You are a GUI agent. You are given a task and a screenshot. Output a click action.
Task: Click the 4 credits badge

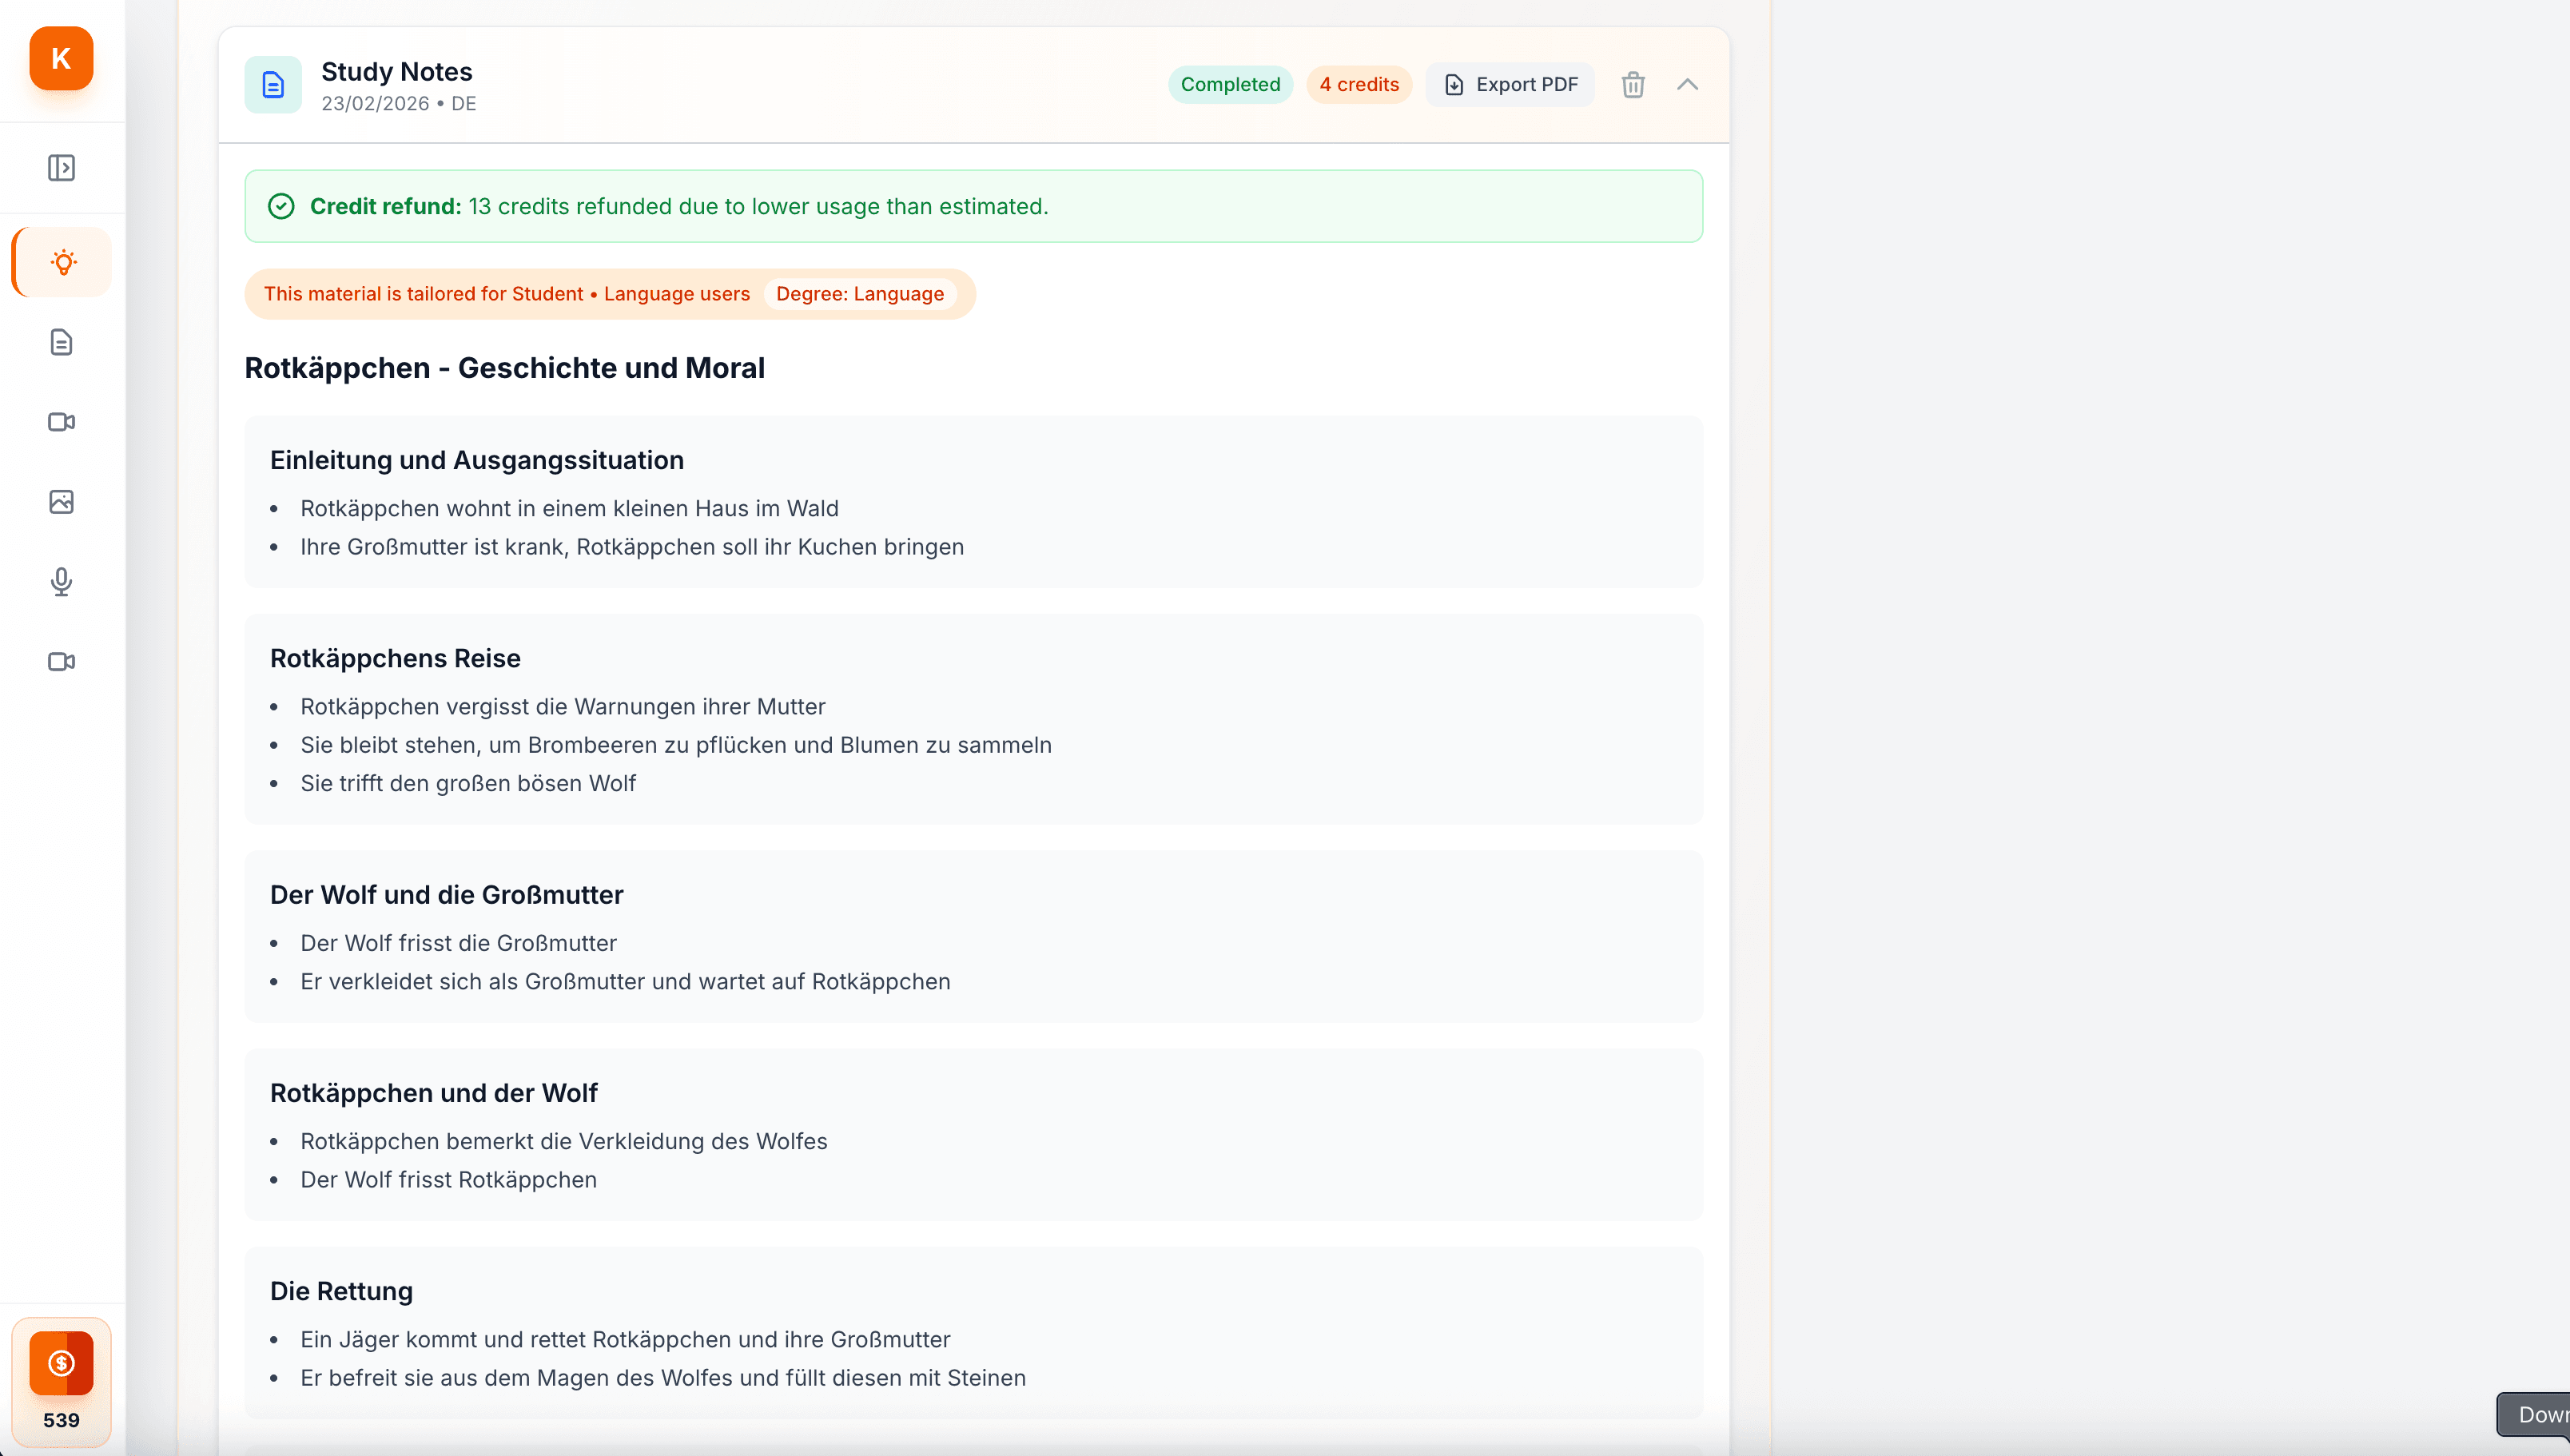pyautogui.click(x=1358, y=84)
